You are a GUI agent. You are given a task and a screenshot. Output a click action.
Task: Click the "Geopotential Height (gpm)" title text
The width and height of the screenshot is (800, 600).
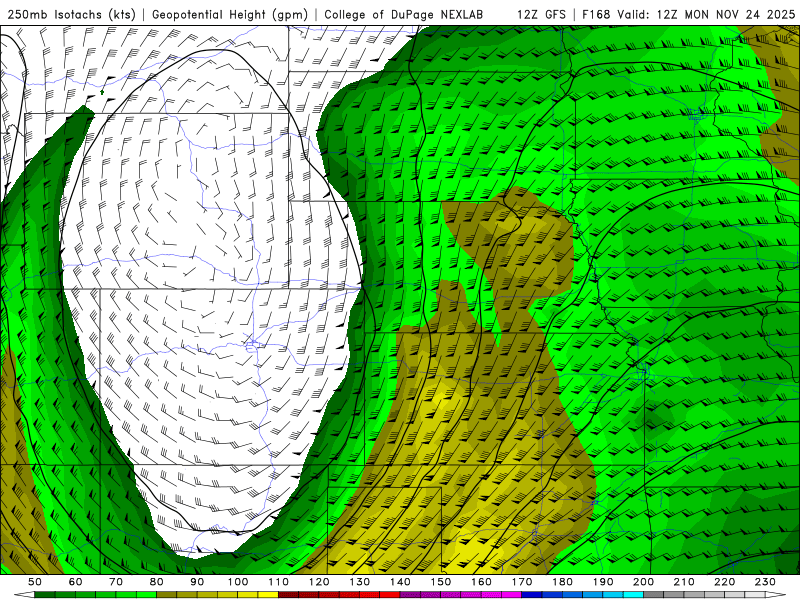tap(230, 15)
